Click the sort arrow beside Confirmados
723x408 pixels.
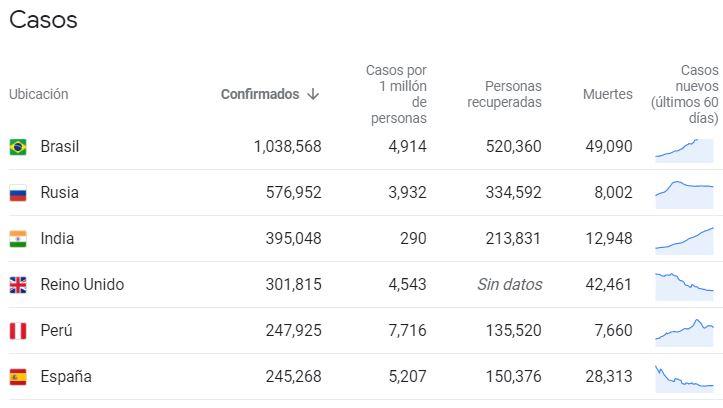(313, 94)
